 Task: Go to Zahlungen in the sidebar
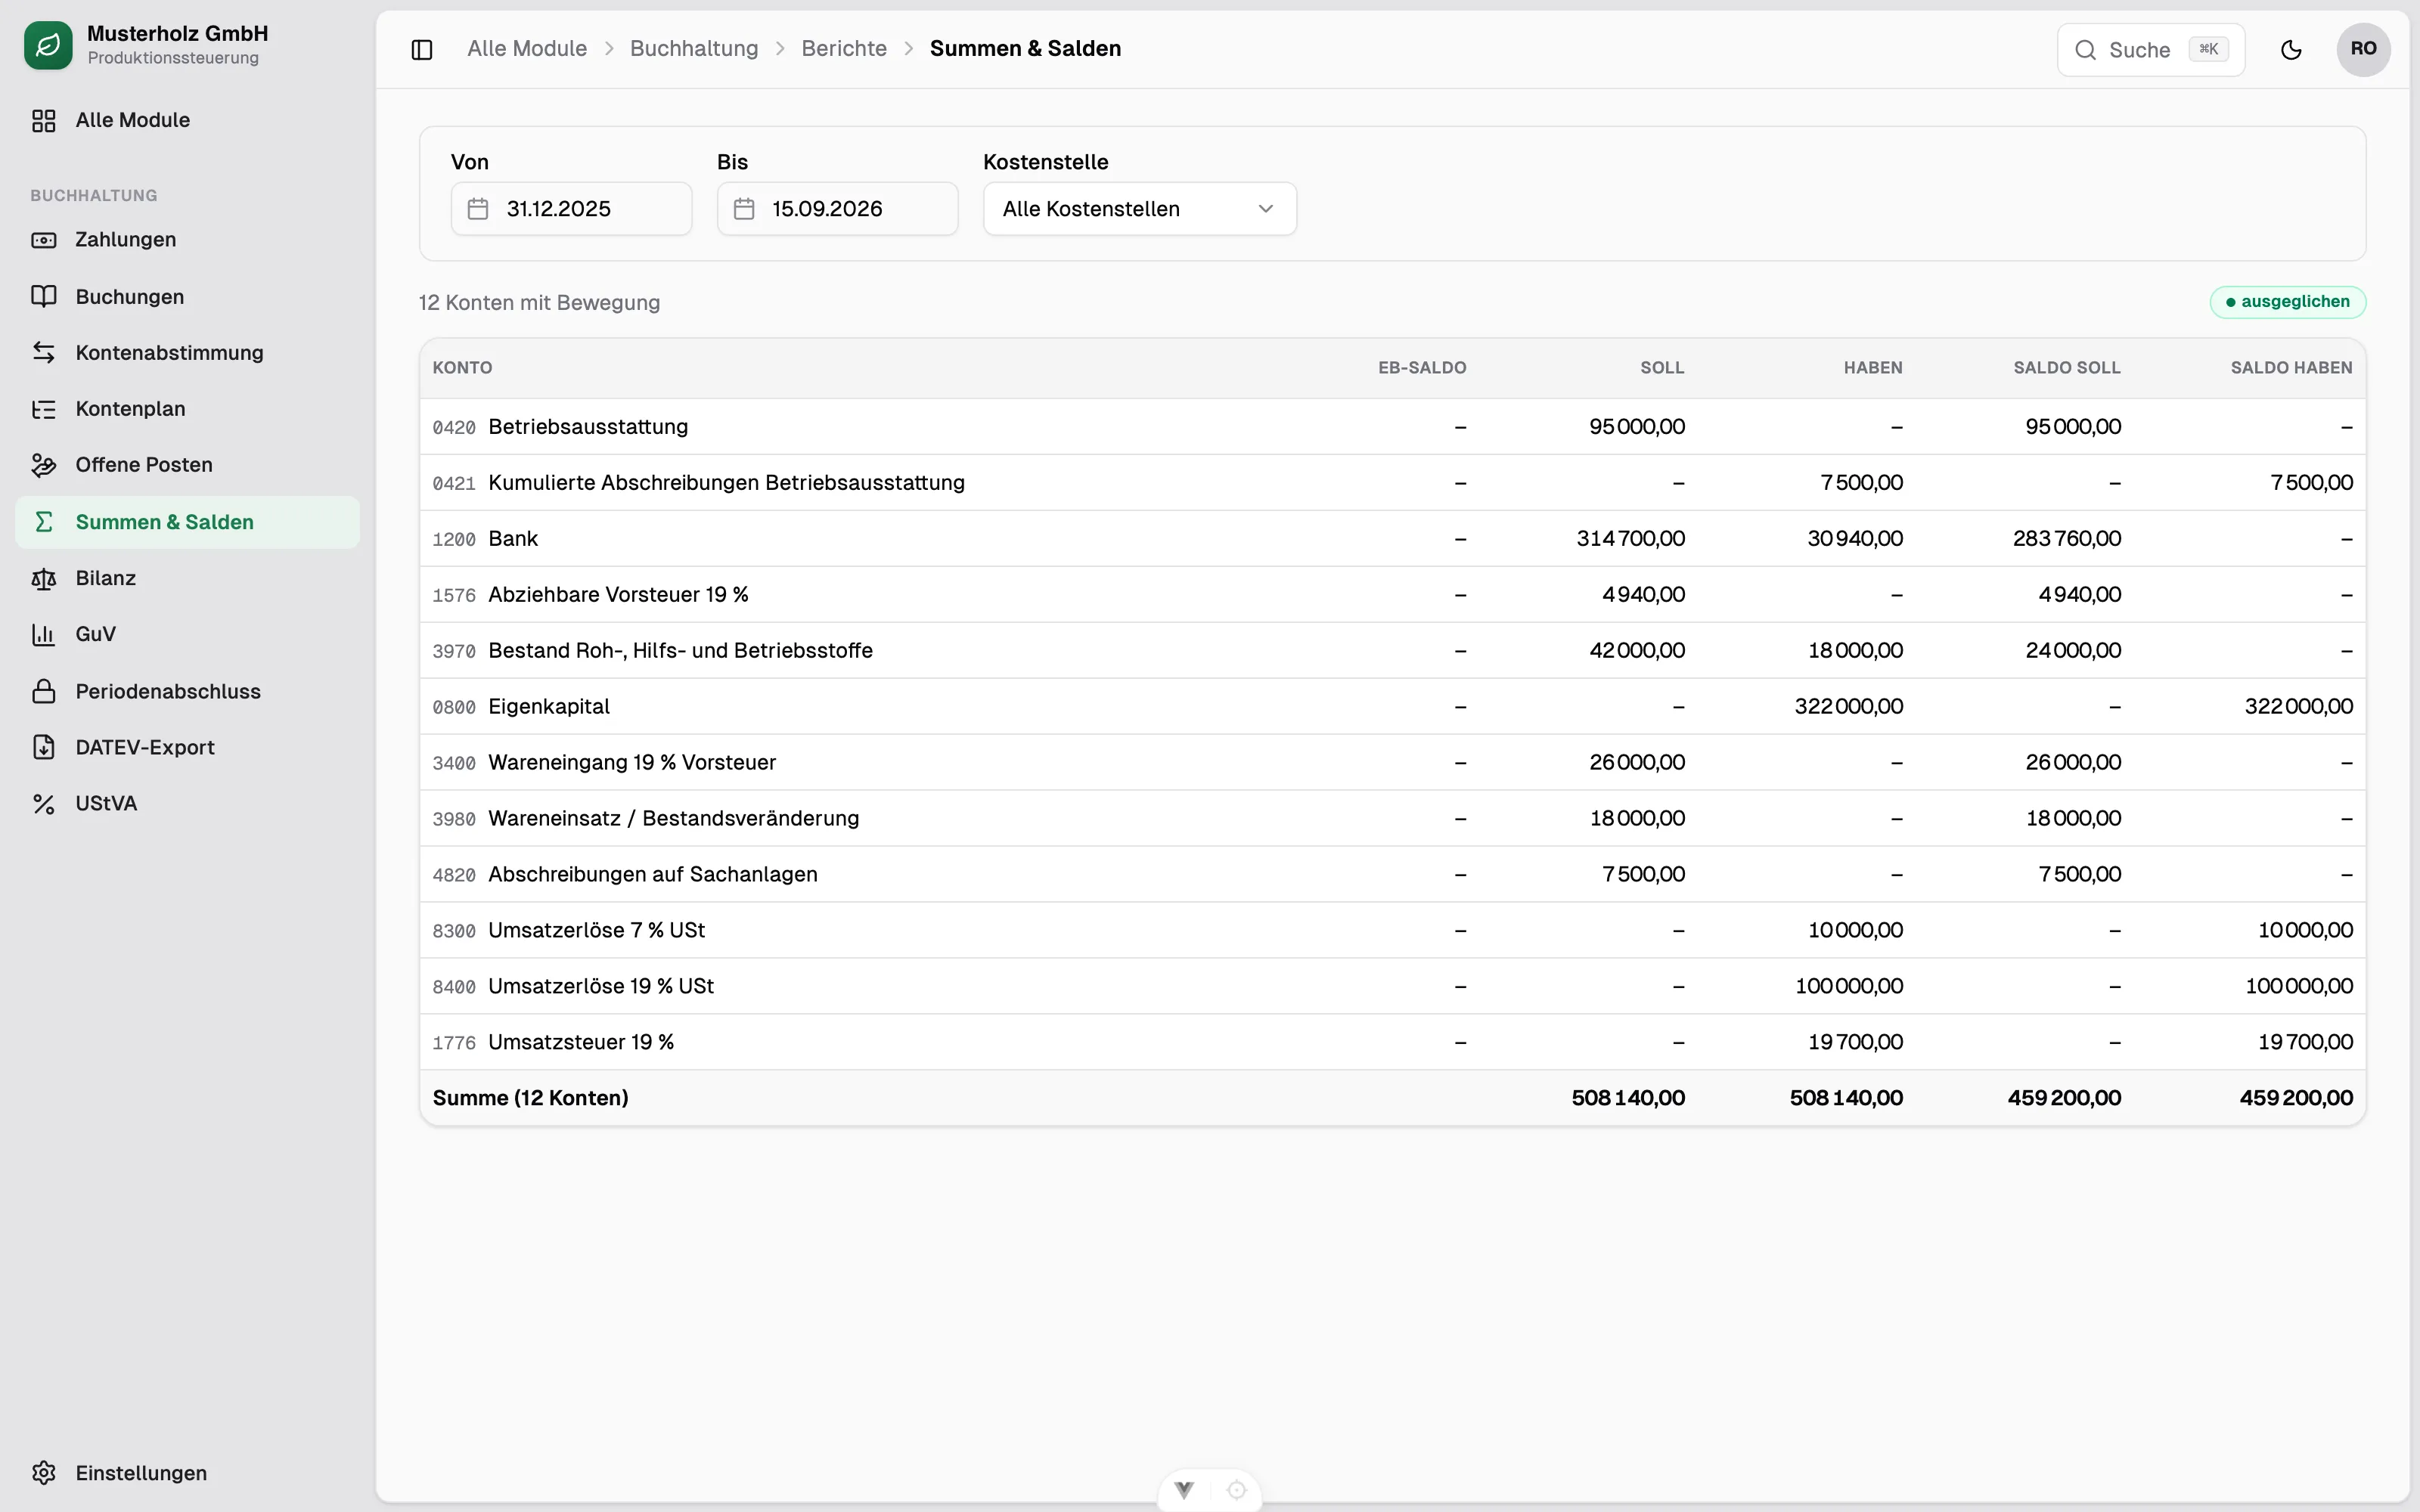187,240
